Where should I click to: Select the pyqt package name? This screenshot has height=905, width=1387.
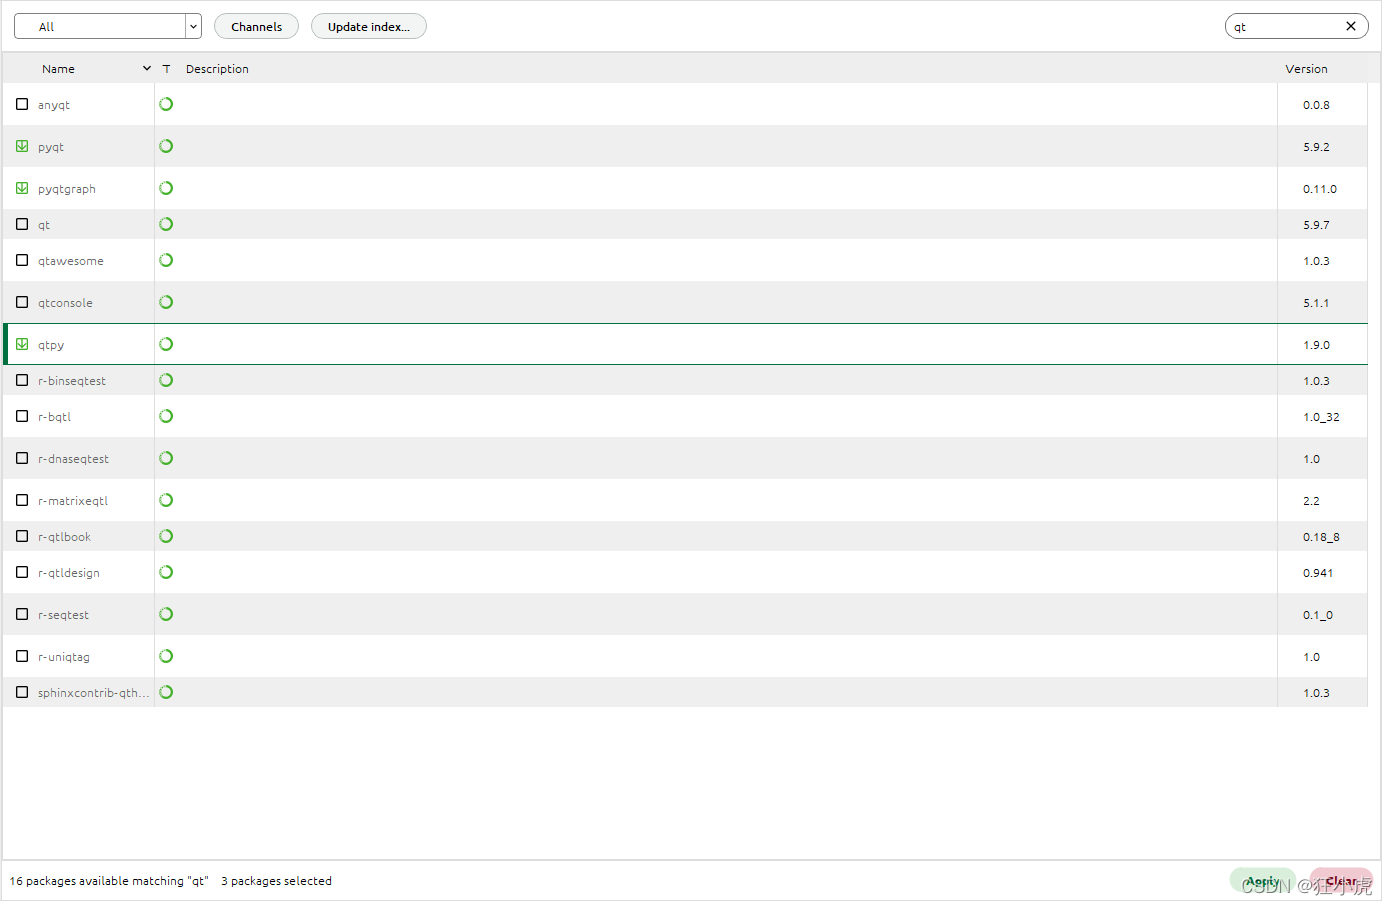(x=51, y=147)
